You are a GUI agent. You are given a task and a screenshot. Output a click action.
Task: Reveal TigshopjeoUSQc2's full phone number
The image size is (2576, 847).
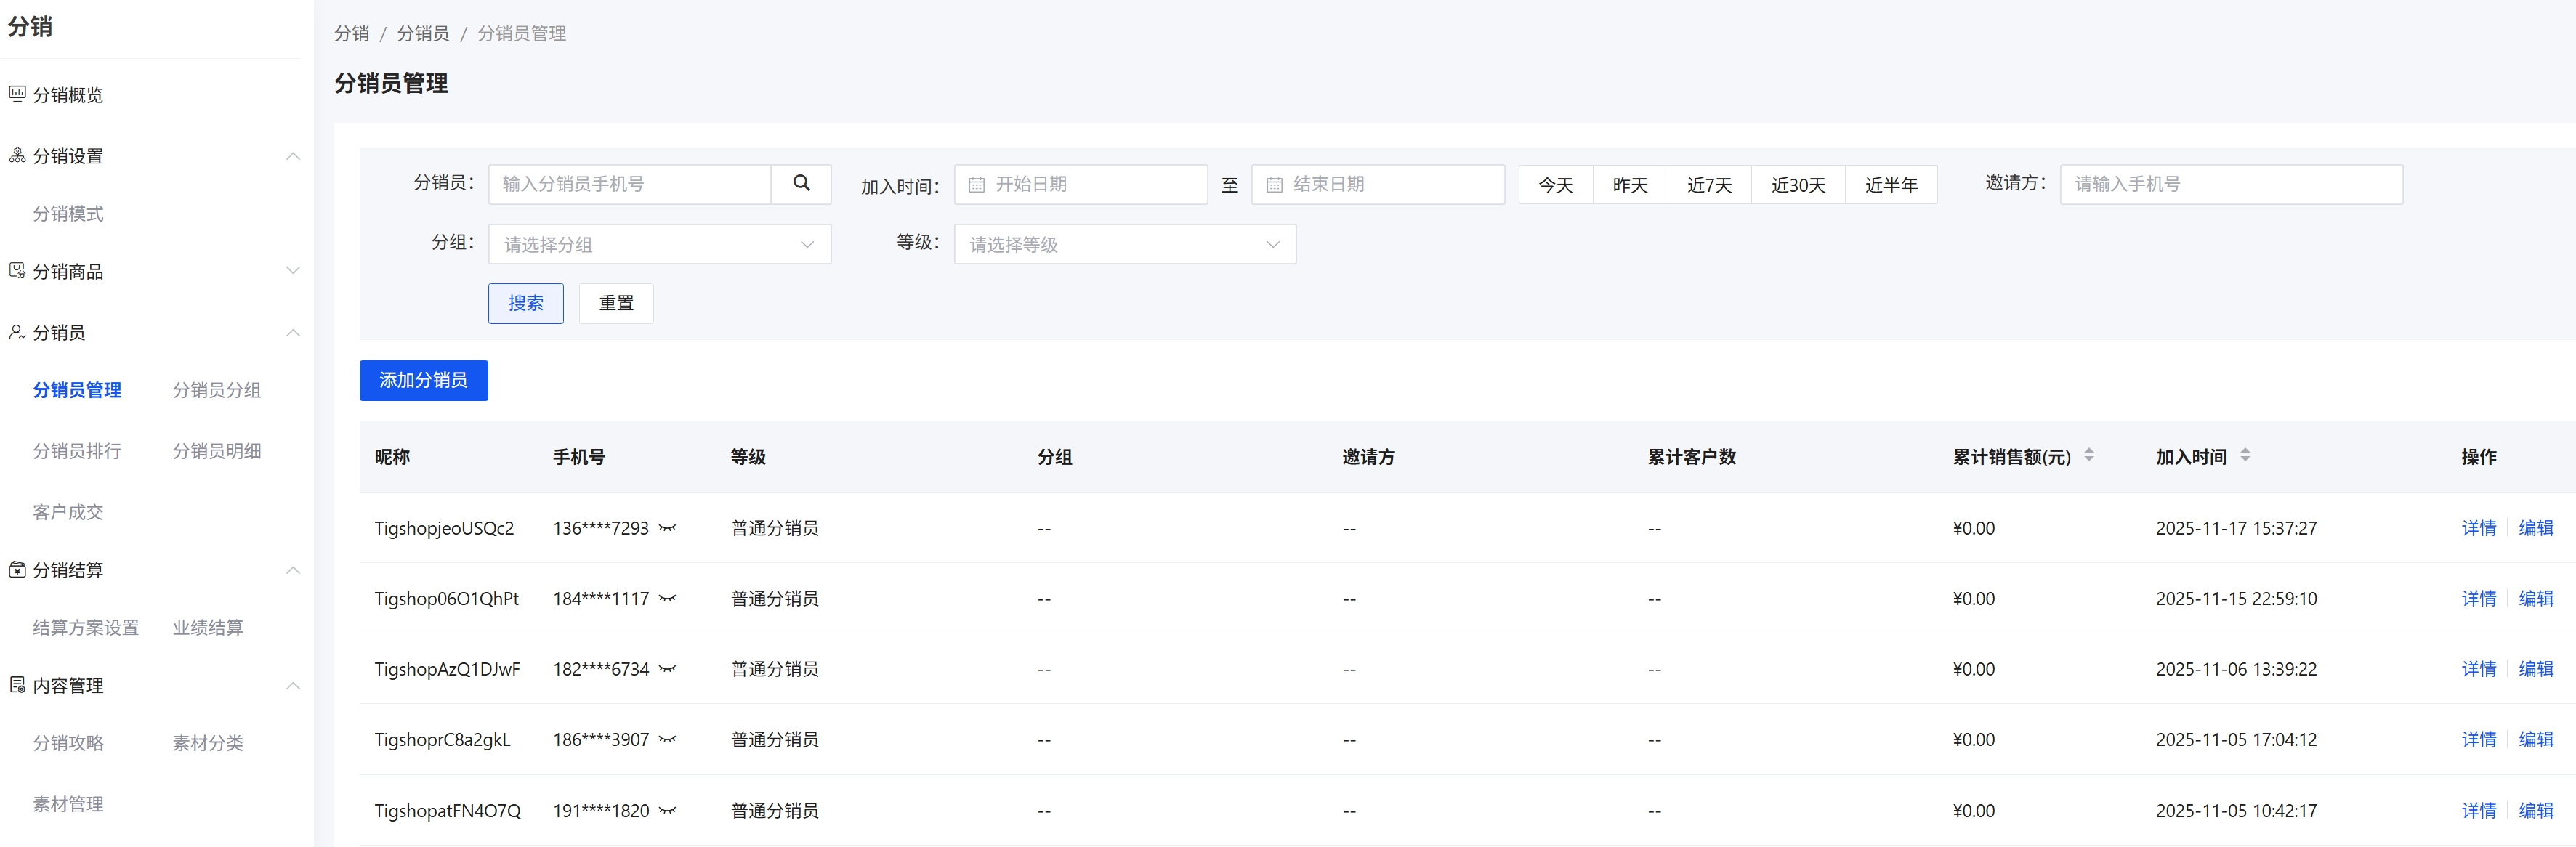668,529
